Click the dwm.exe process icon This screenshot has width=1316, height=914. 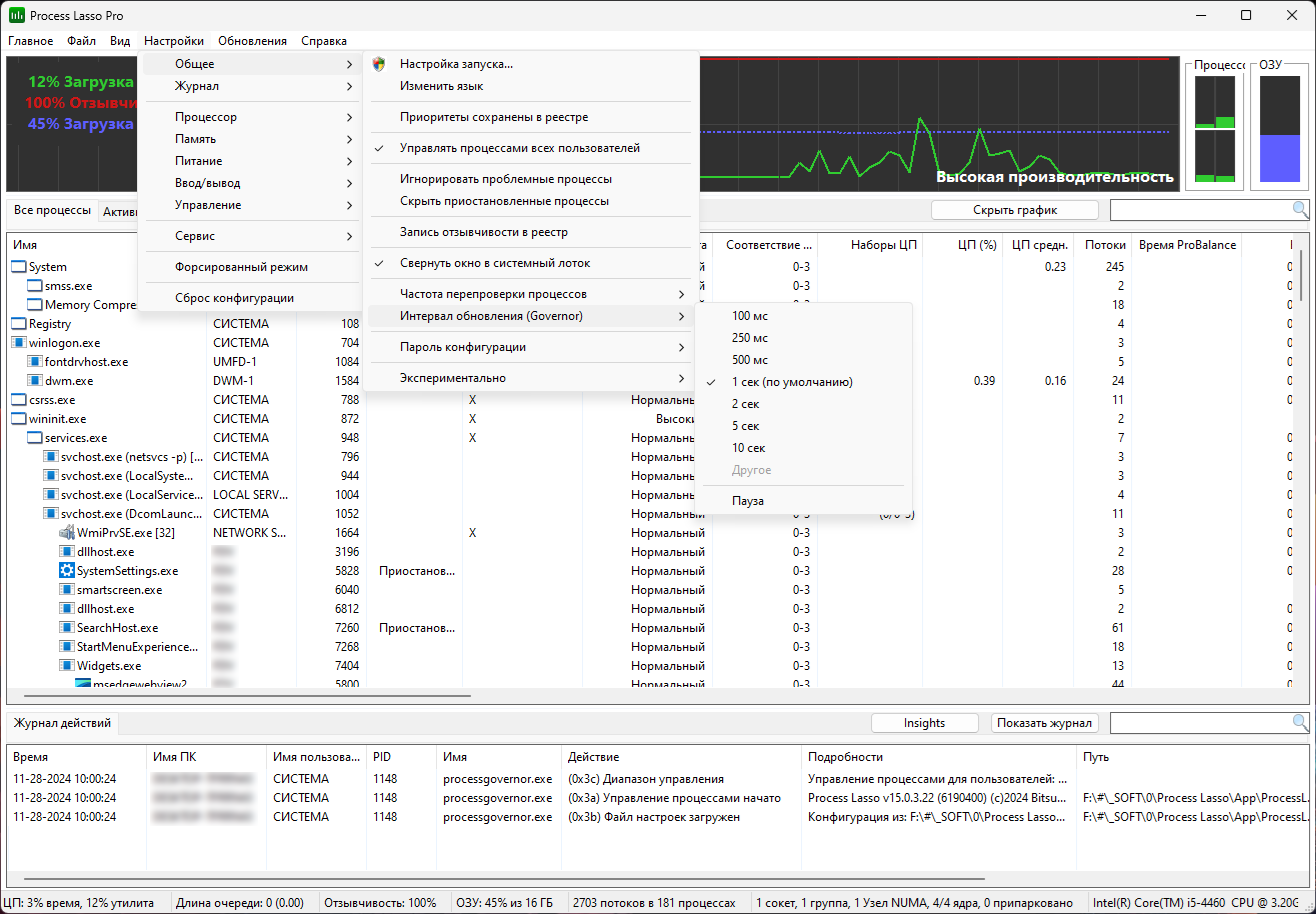click(35, 381)
